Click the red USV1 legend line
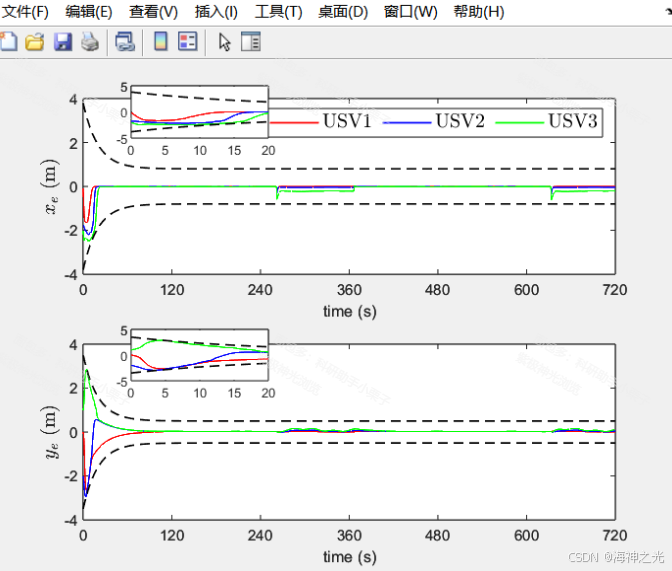 point(294,123)
